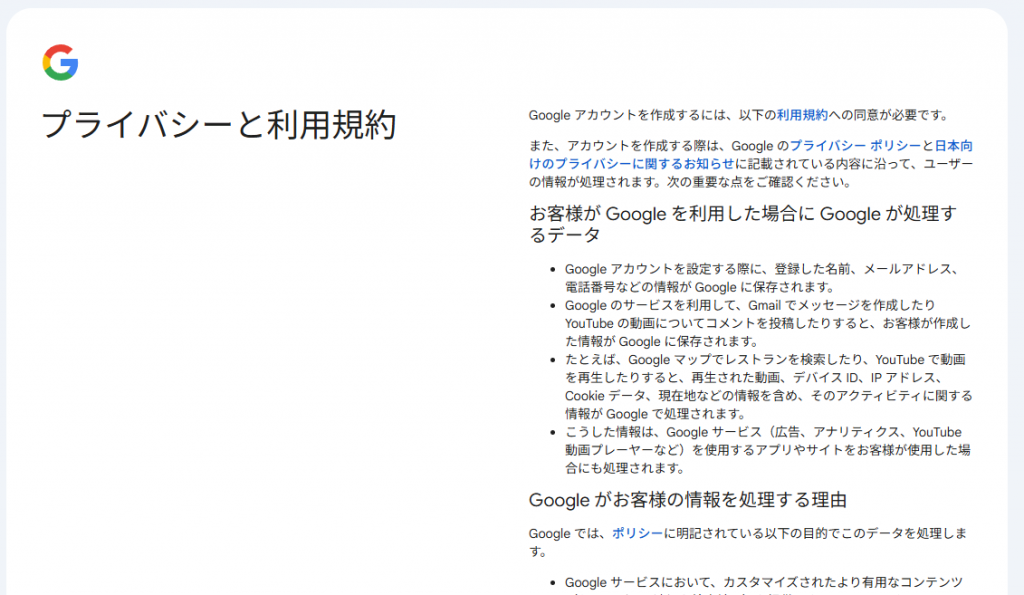The width and height of the screenshot is (1024, 595).
Task: Click the IP アドレス text
Action: pos(905,378)
